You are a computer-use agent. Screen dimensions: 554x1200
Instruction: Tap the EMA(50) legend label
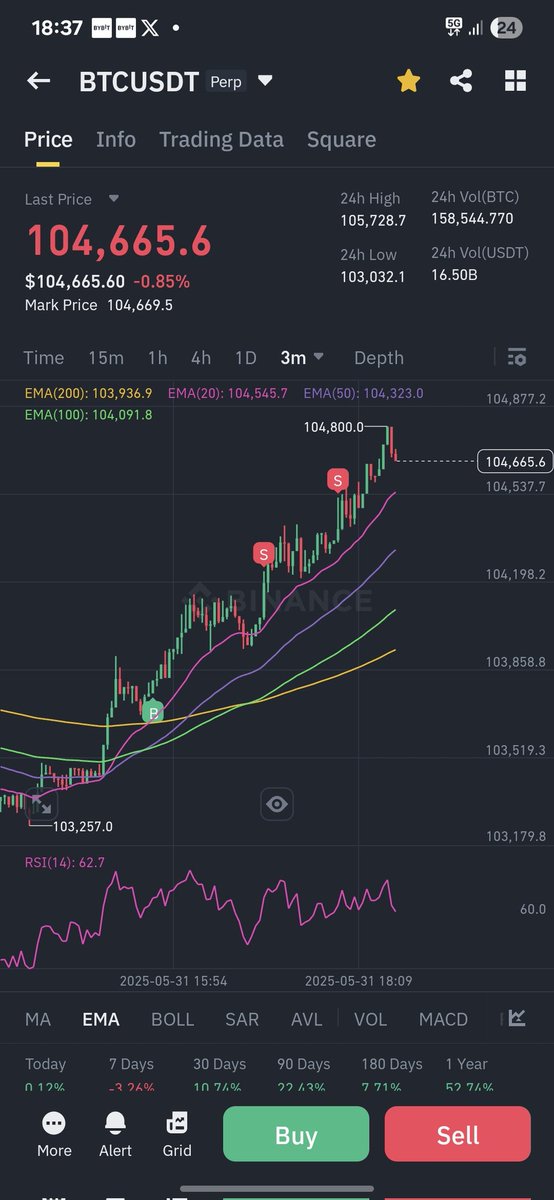(x=363, y=394)
